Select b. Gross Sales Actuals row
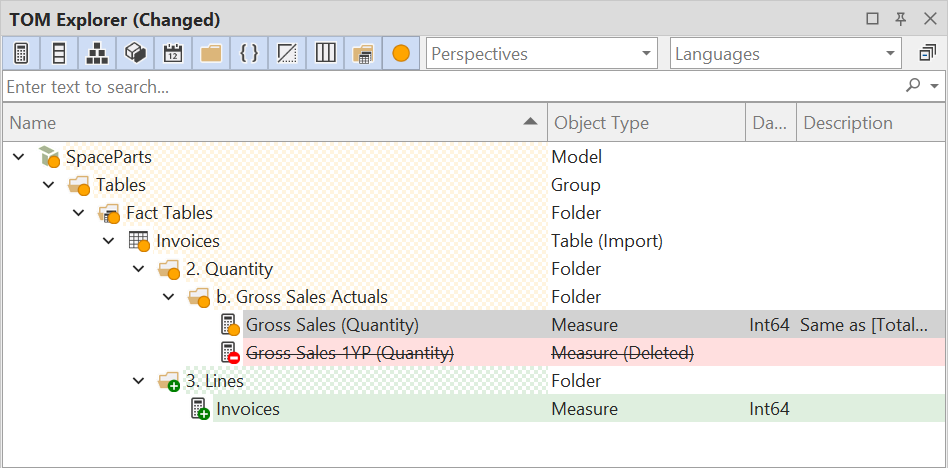 (x=302, y=297)
